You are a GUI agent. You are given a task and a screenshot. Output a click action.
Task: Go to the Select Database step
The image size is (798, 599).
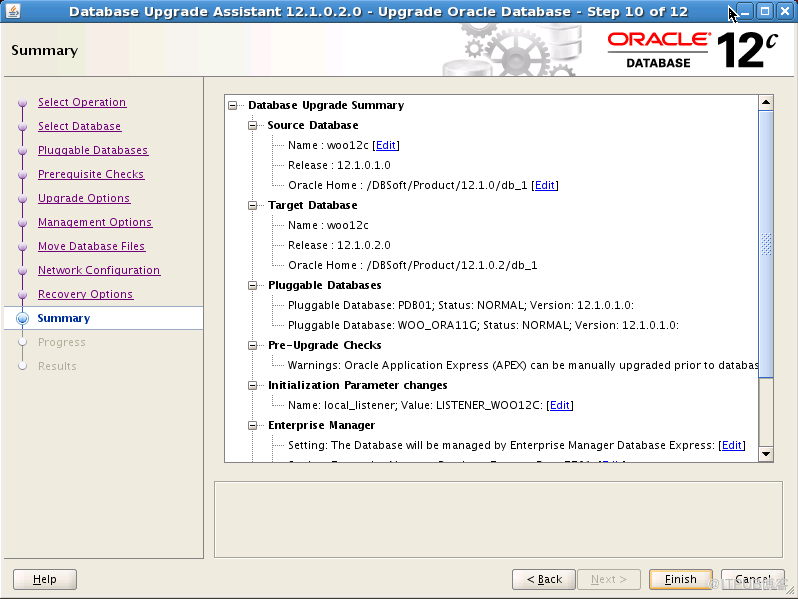coord(79,126)
